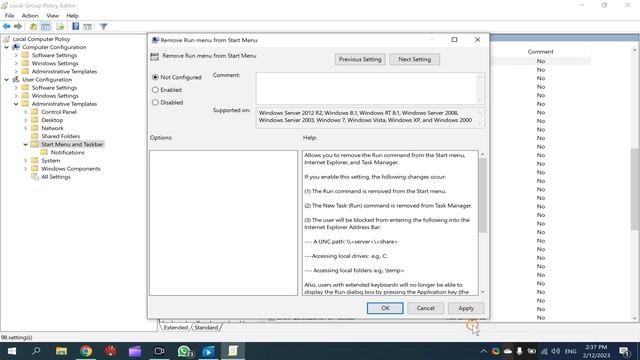
Task: Click OK in the dialog
Action: (385, 308)
